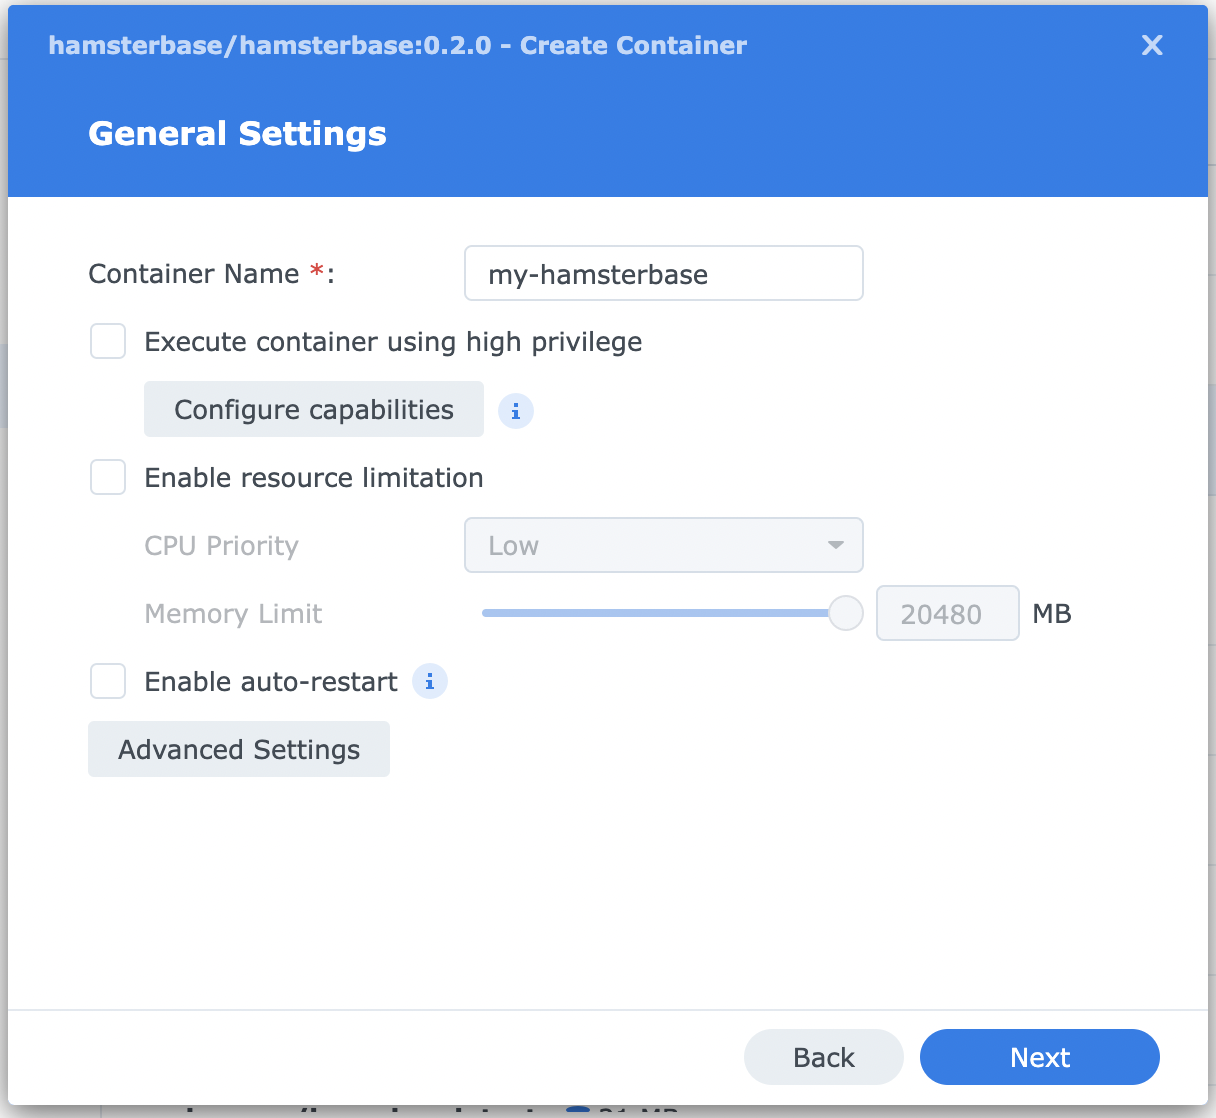Viewport: 1216px width, 1118px height.
Task: Enable the resource limitation checkbox
Action: tap(108, 477)
